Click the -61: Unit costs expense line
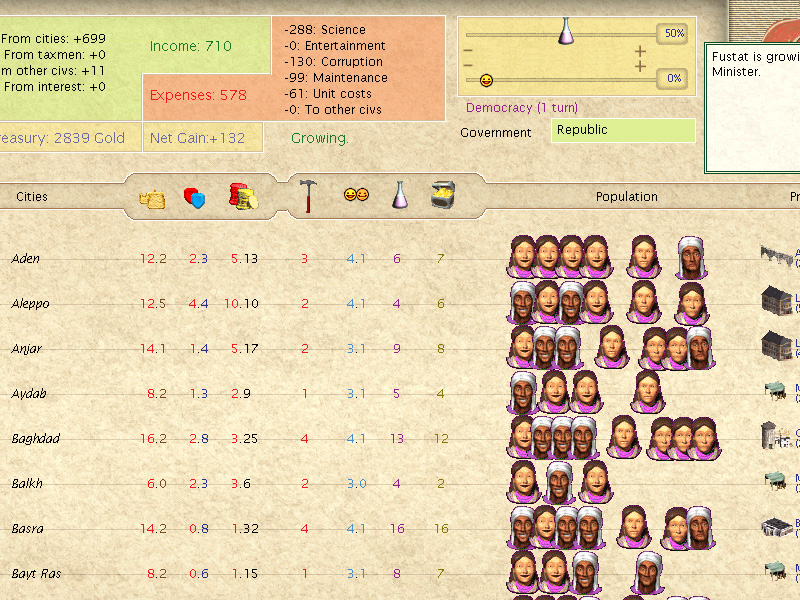 point(328,94)
